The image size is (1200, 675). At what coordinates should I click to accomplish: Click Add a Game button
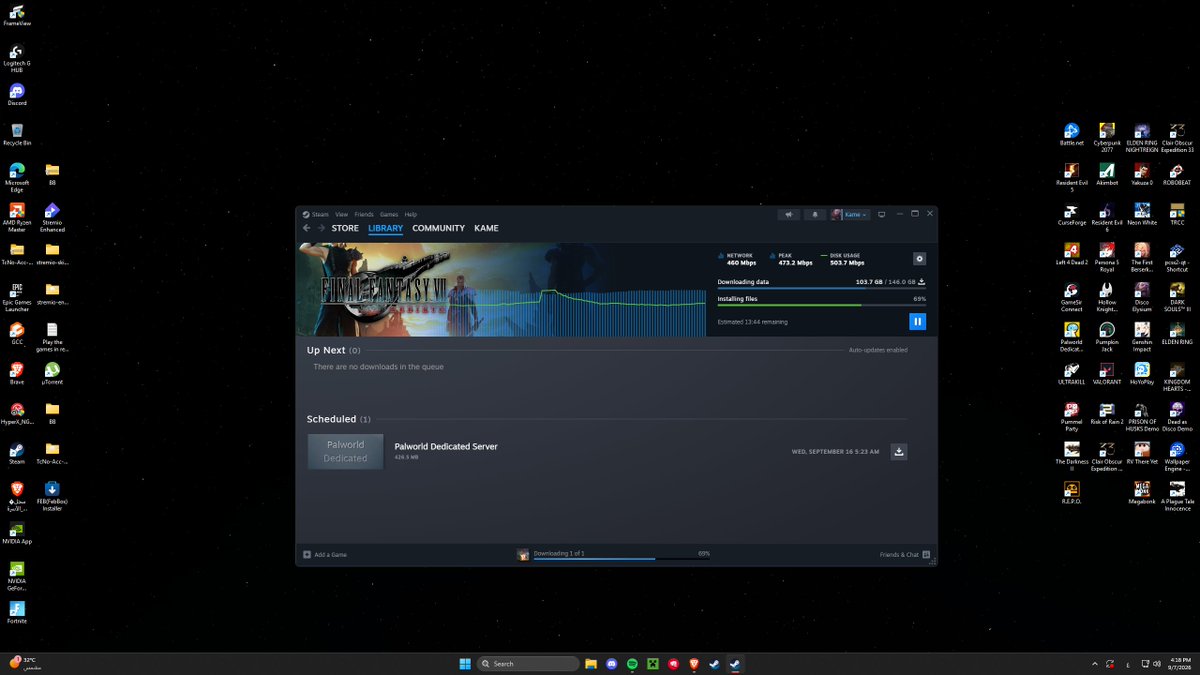coord(325,554)
